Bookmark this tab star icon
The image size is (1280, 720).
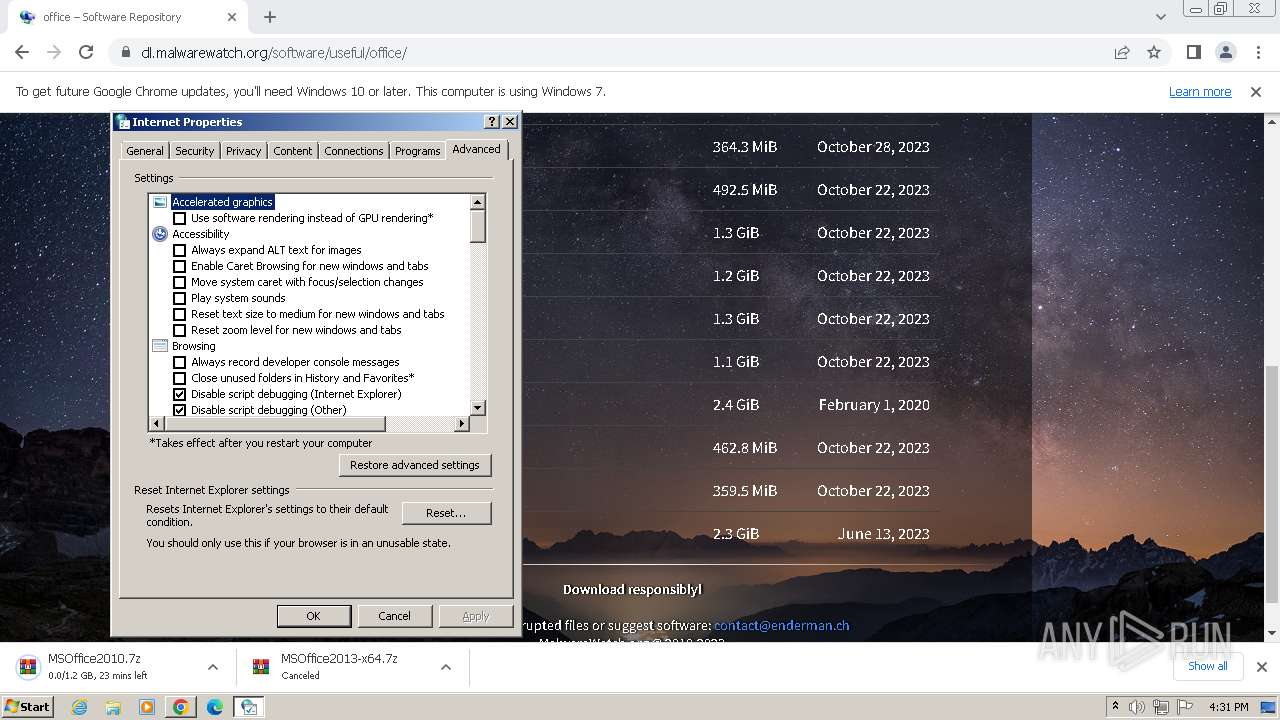click(x=1154, y=52)
